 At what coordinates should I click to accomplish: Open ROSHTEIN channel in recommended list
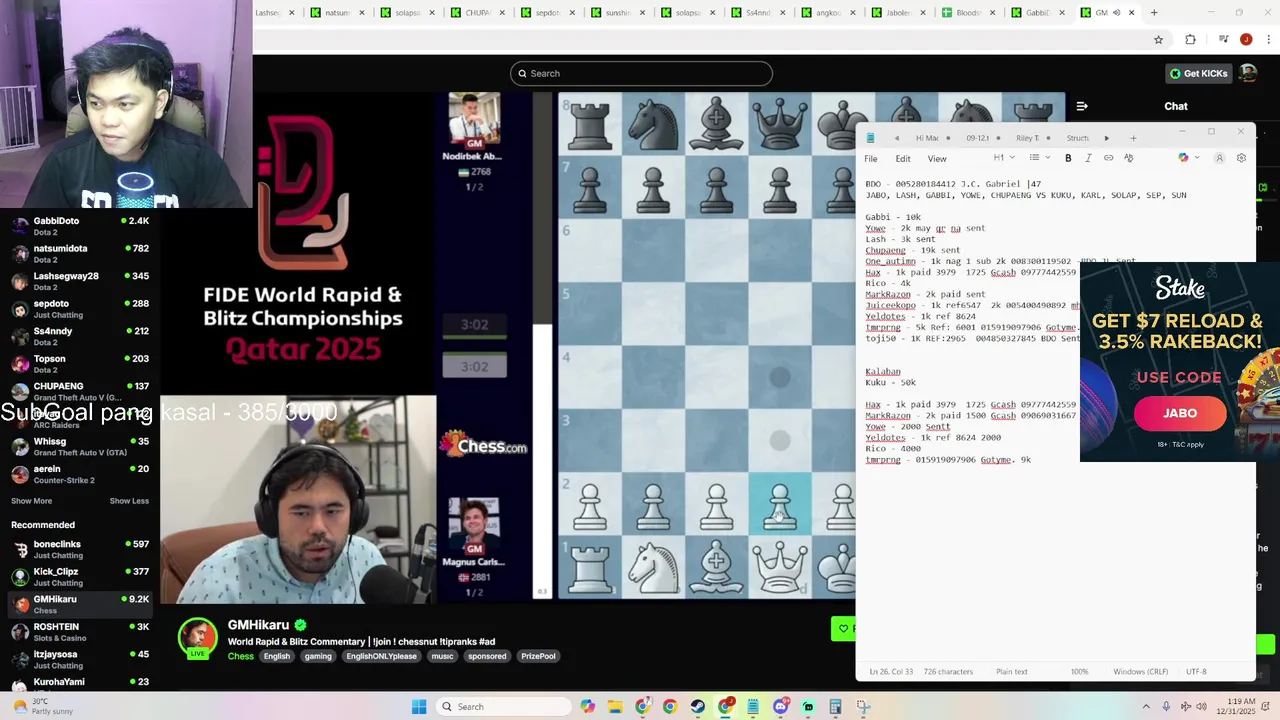(80, 632)
